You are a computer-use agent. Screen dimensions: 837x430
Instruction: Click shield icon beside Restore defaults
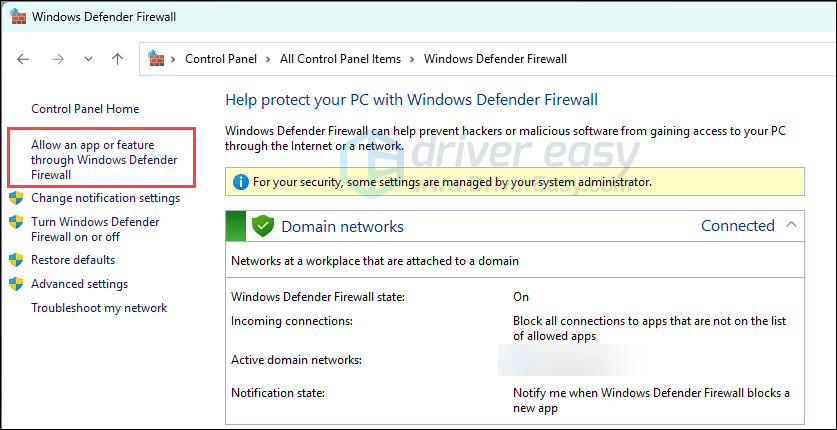16,260
